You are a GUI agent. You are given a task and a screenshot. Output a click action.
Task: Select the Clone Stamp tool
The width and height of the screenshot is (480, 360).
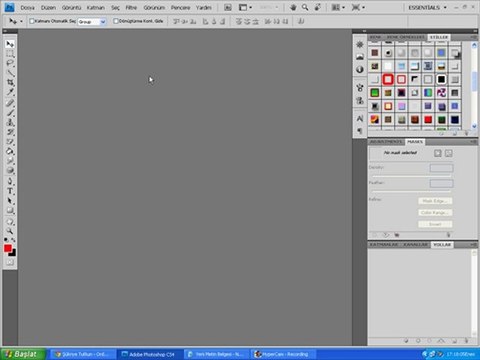pos(10,122)
